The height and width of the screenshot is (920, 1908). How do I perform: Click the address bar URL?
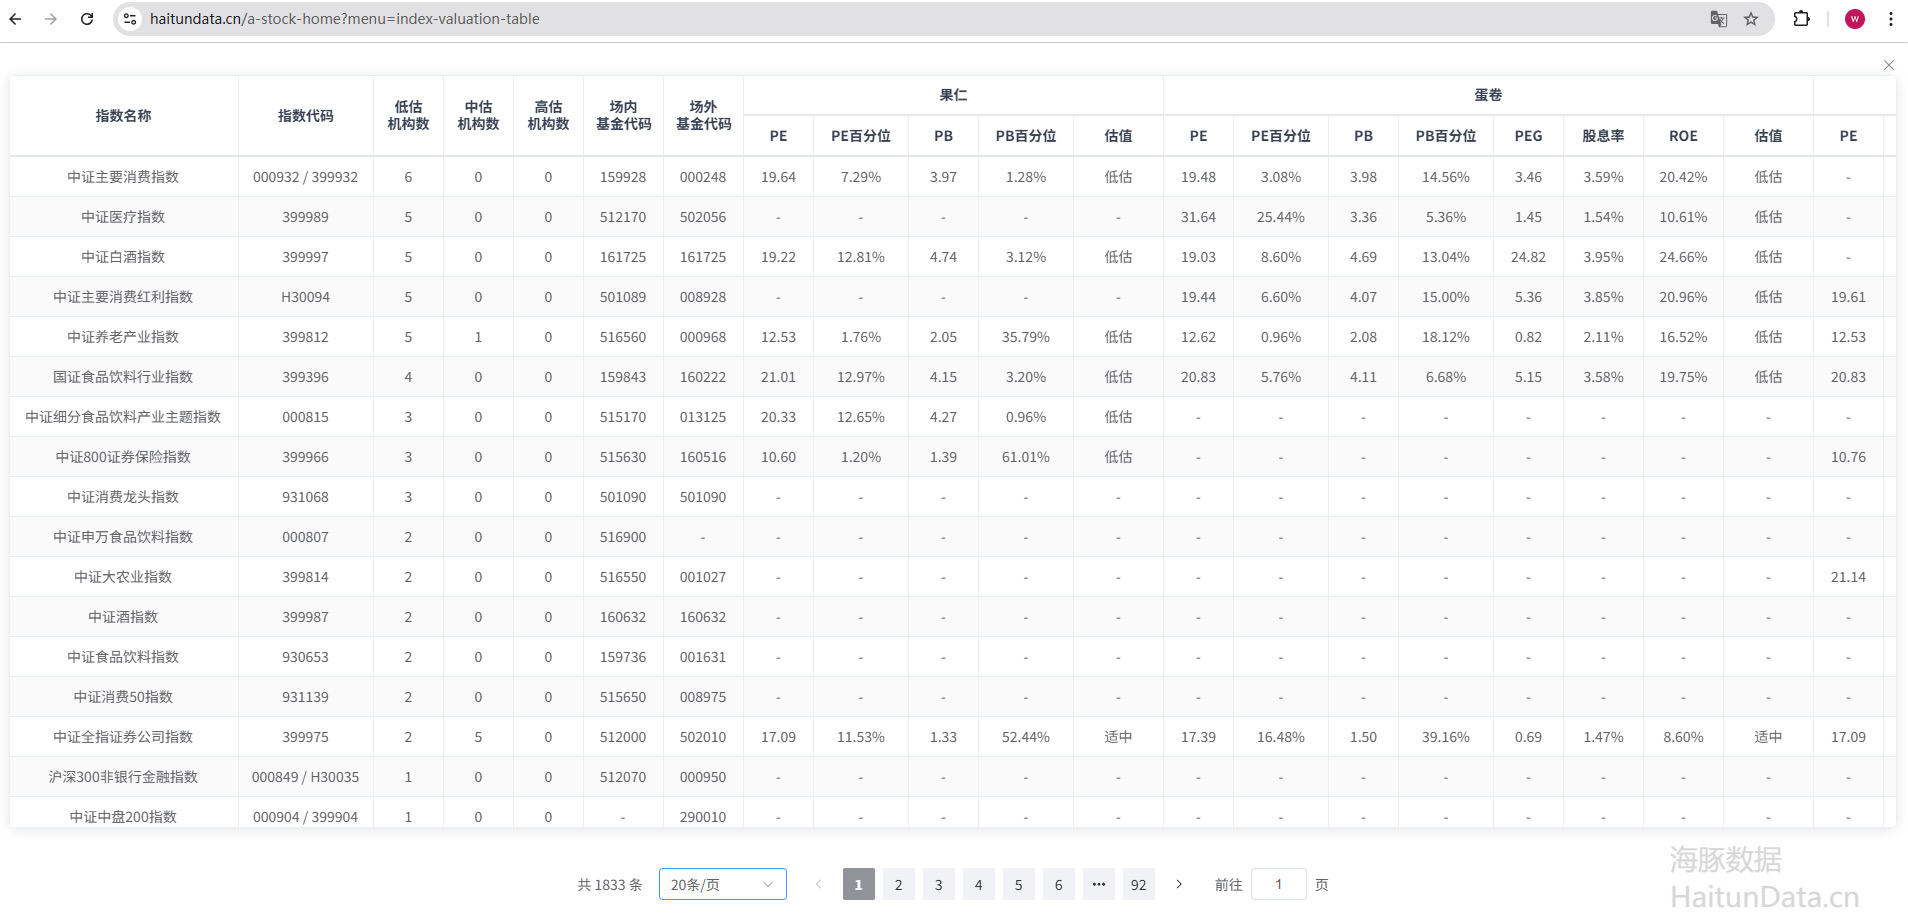pos(345,19)
